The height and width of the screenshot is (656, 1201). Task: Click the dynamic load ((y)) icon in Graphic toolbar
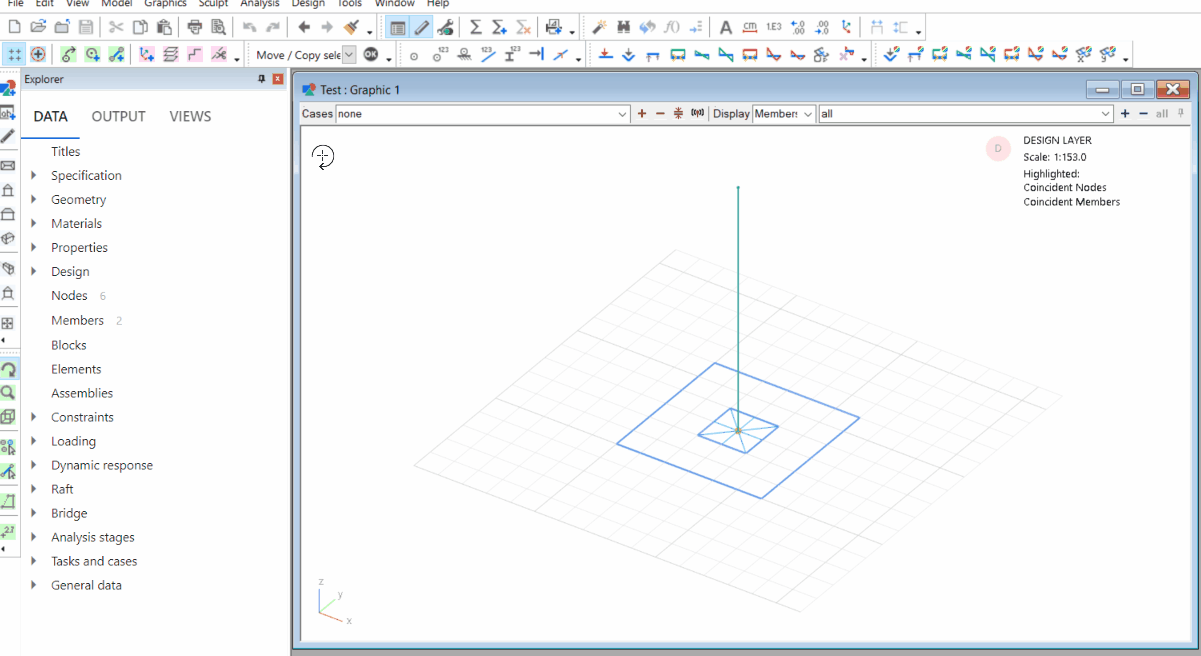pos(695,113)
